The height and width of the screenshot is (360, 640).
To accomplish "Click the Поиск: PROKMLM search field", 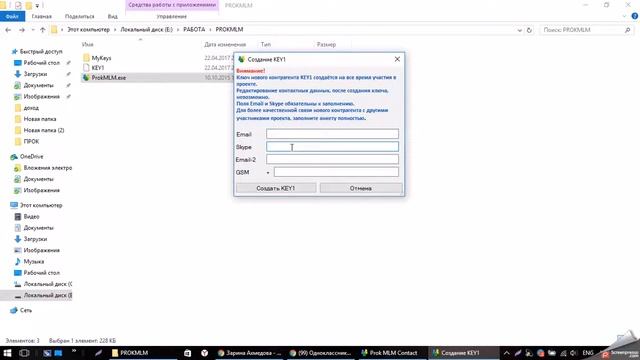I will pos(582,30).
